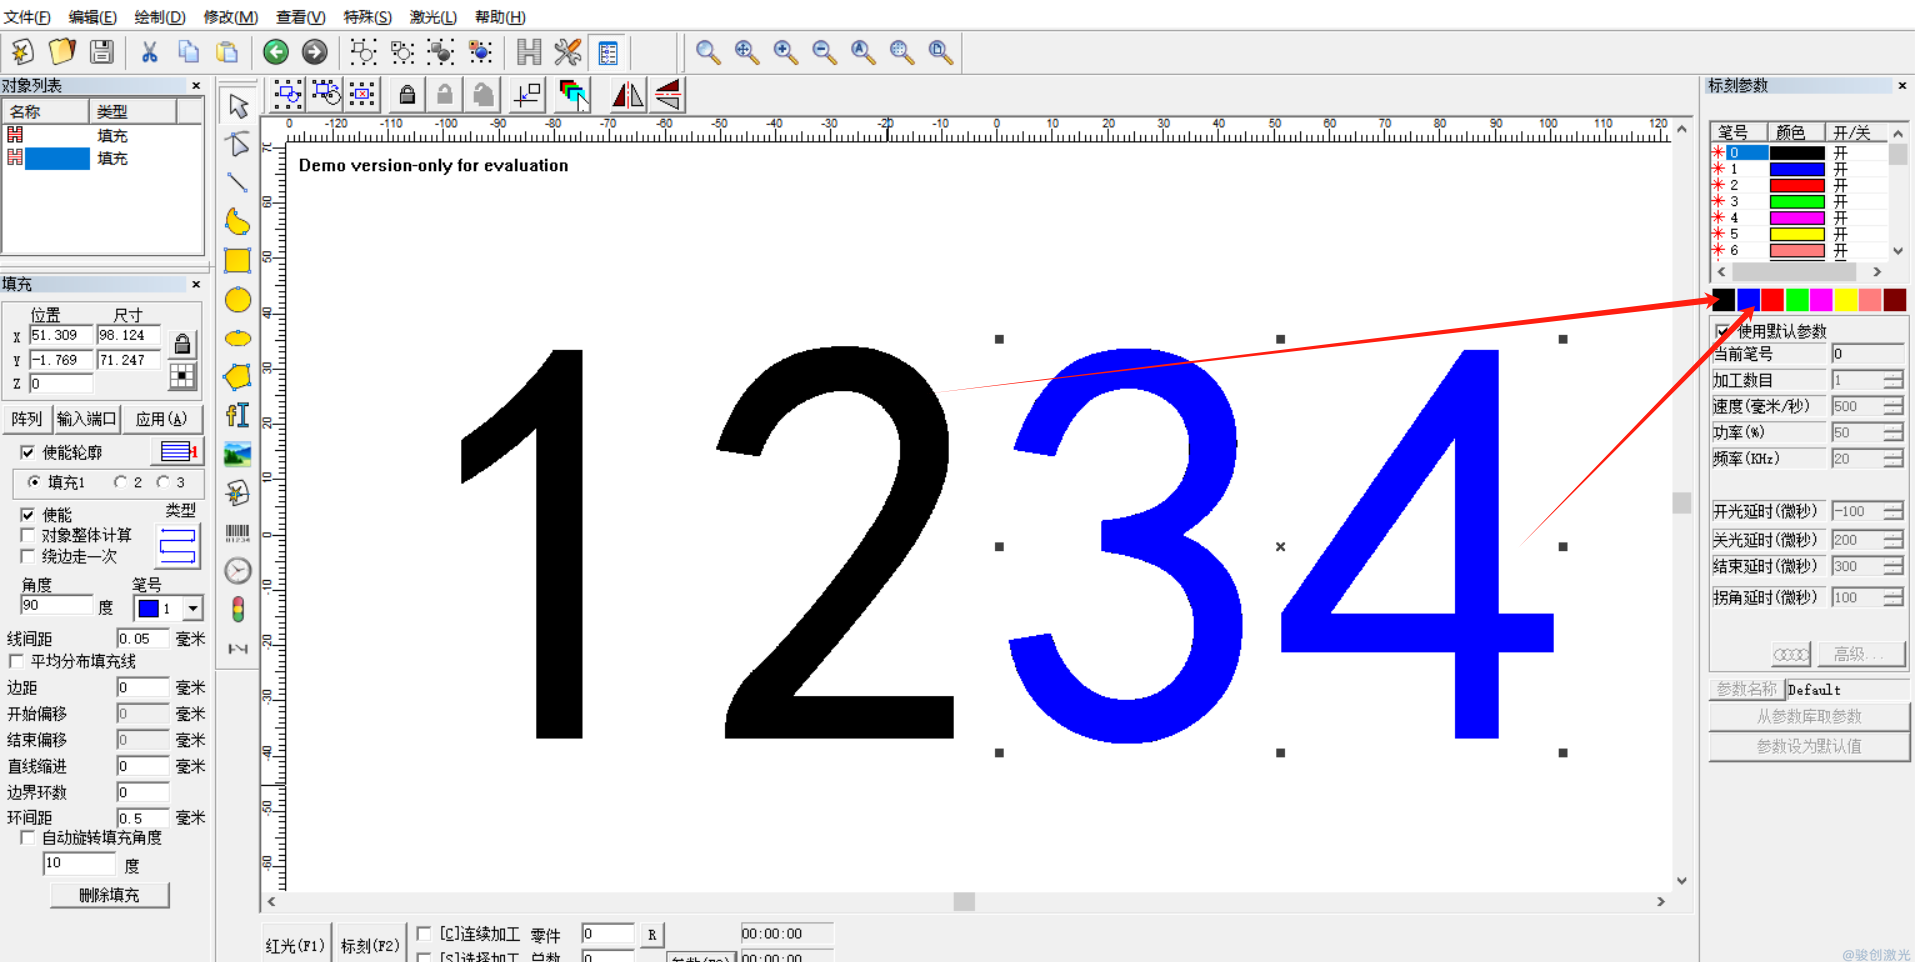This screenshot has height=962, width=1915.
Task: Select the bitmap image insert tool
Action: [238, 454]
